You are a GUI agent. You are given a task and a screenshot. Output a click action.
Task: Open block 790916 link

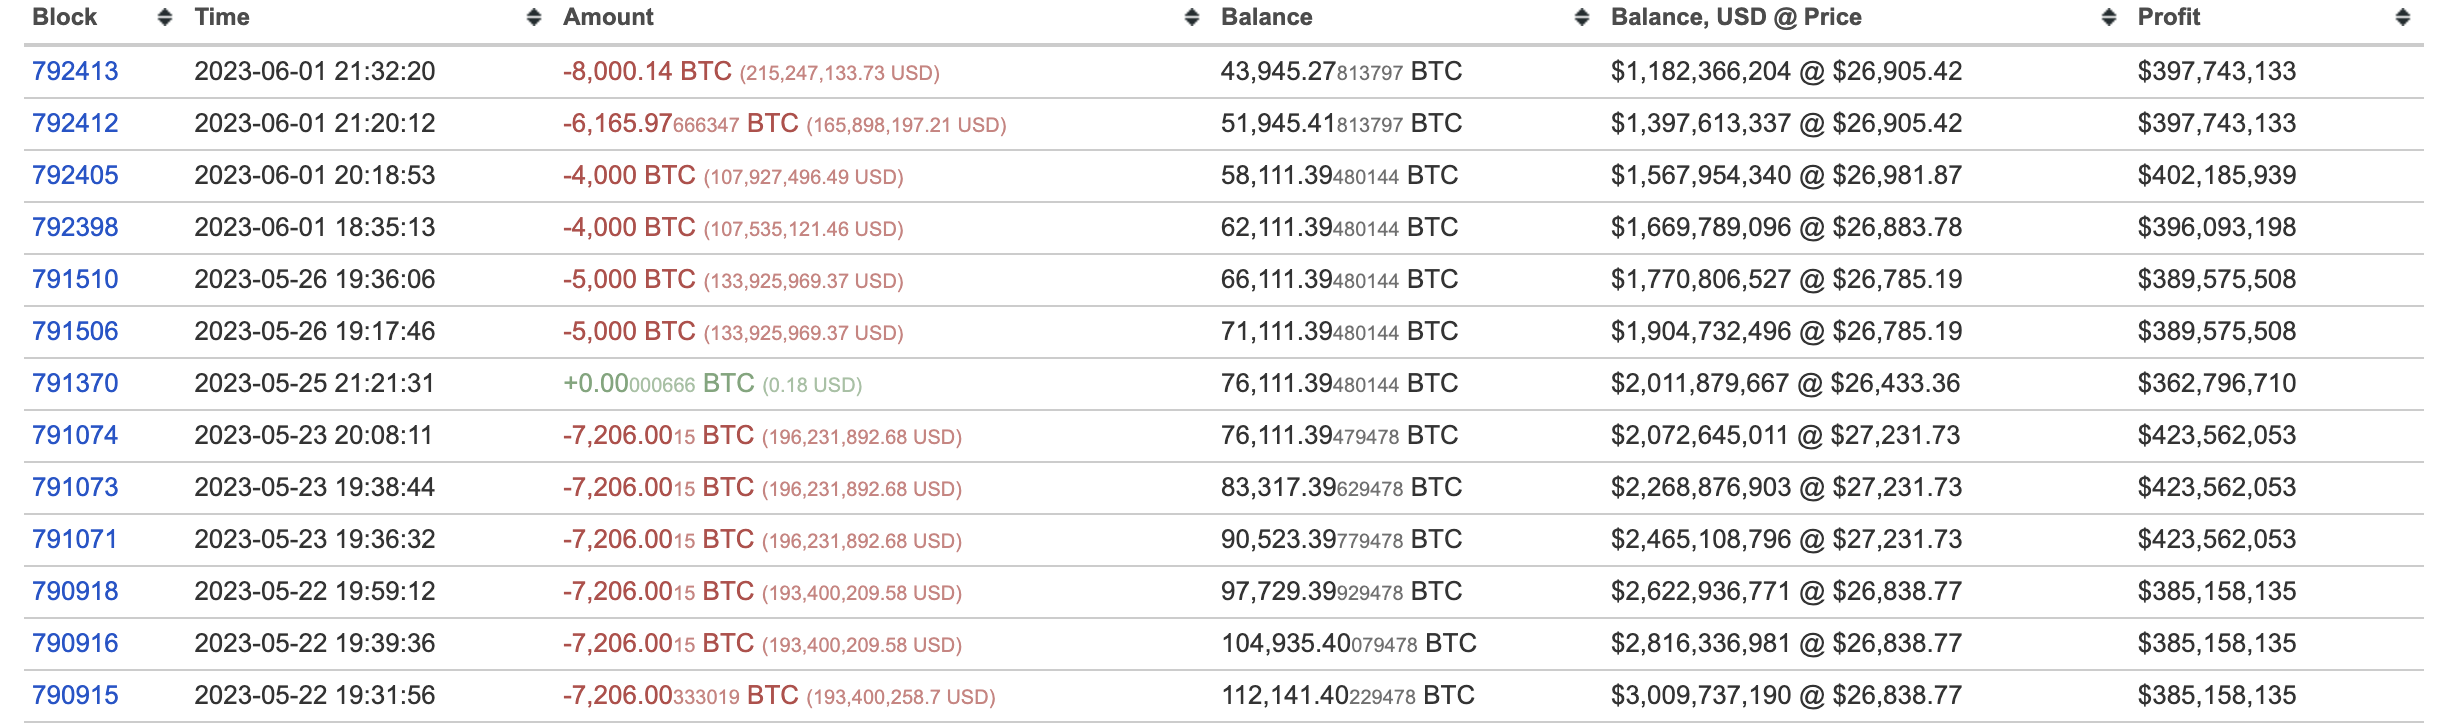[75, 643]
